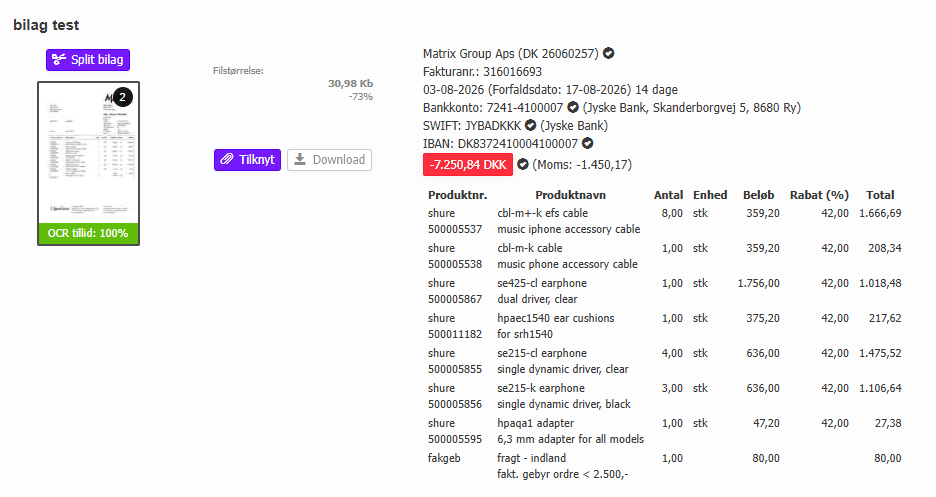The width and height of the screenshot is (936, 497).
Task: Click verified badge next to SWIFT JYBADKKK
Action: 530,125
